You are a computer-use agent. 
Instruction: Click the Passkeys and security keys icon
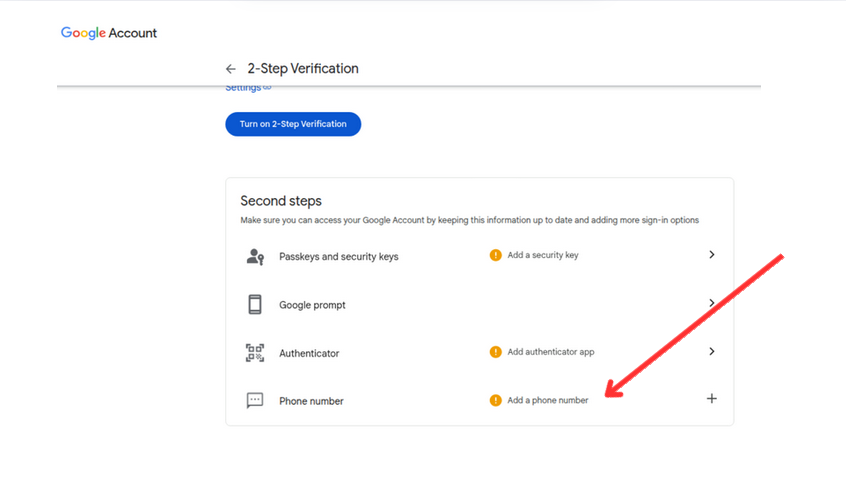pyautogui.click(x=255, y=257)
